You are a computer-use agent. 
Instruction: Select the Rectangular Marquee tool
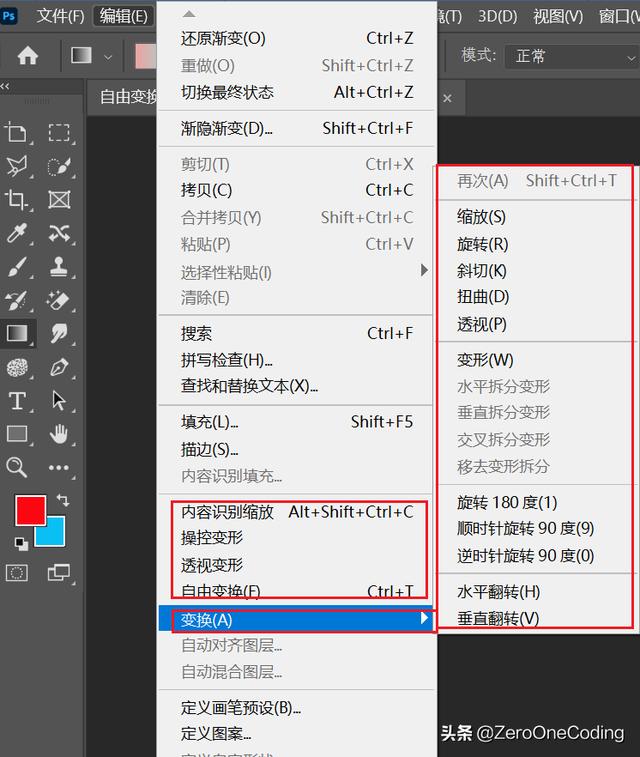(x=59, y=132)
